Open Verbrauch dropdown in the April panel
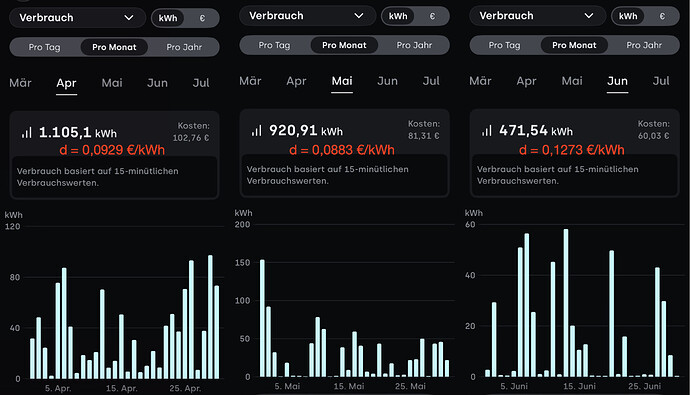This screenshot has width=690, height=395. pos(77,18)
